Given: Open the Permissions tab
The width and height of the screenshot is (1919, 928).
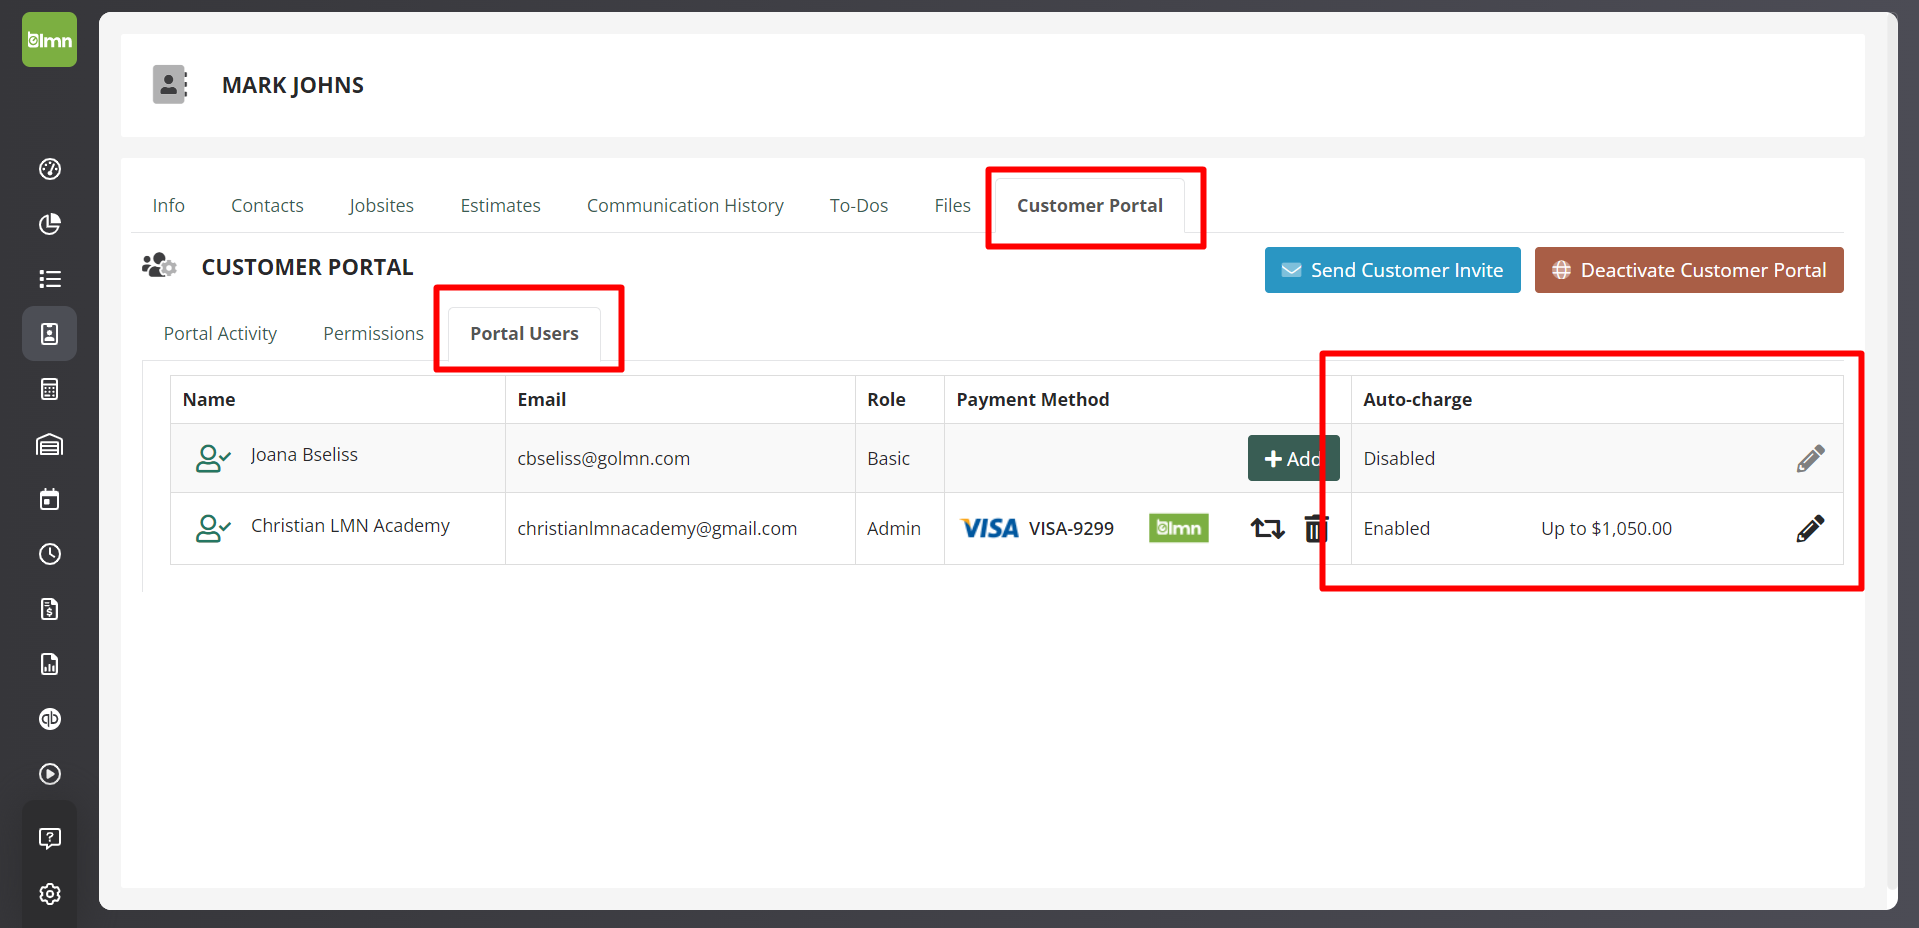Looking at the screenshot, I should click(372, 333).
